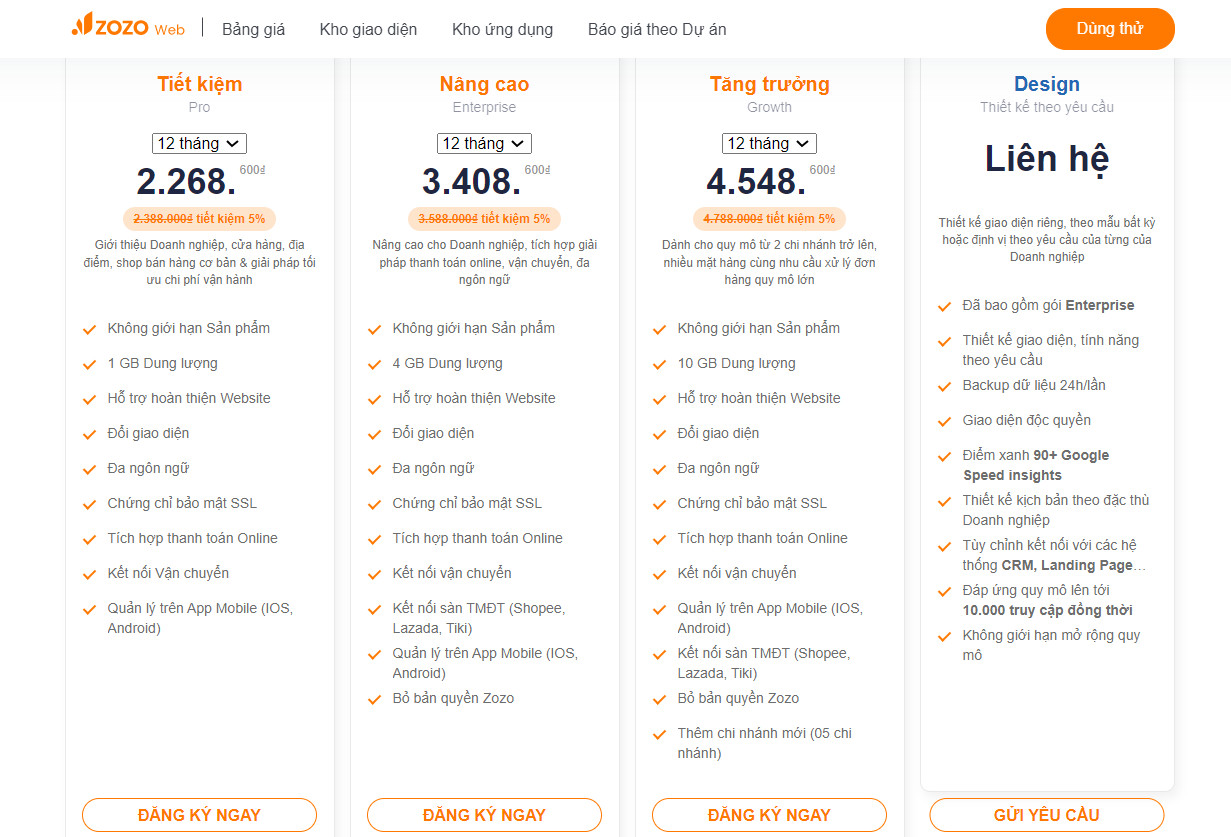This screenshot has width=1231, height=837.
Task: Click the orange Dùng thử button
Action: [1110, 29]
